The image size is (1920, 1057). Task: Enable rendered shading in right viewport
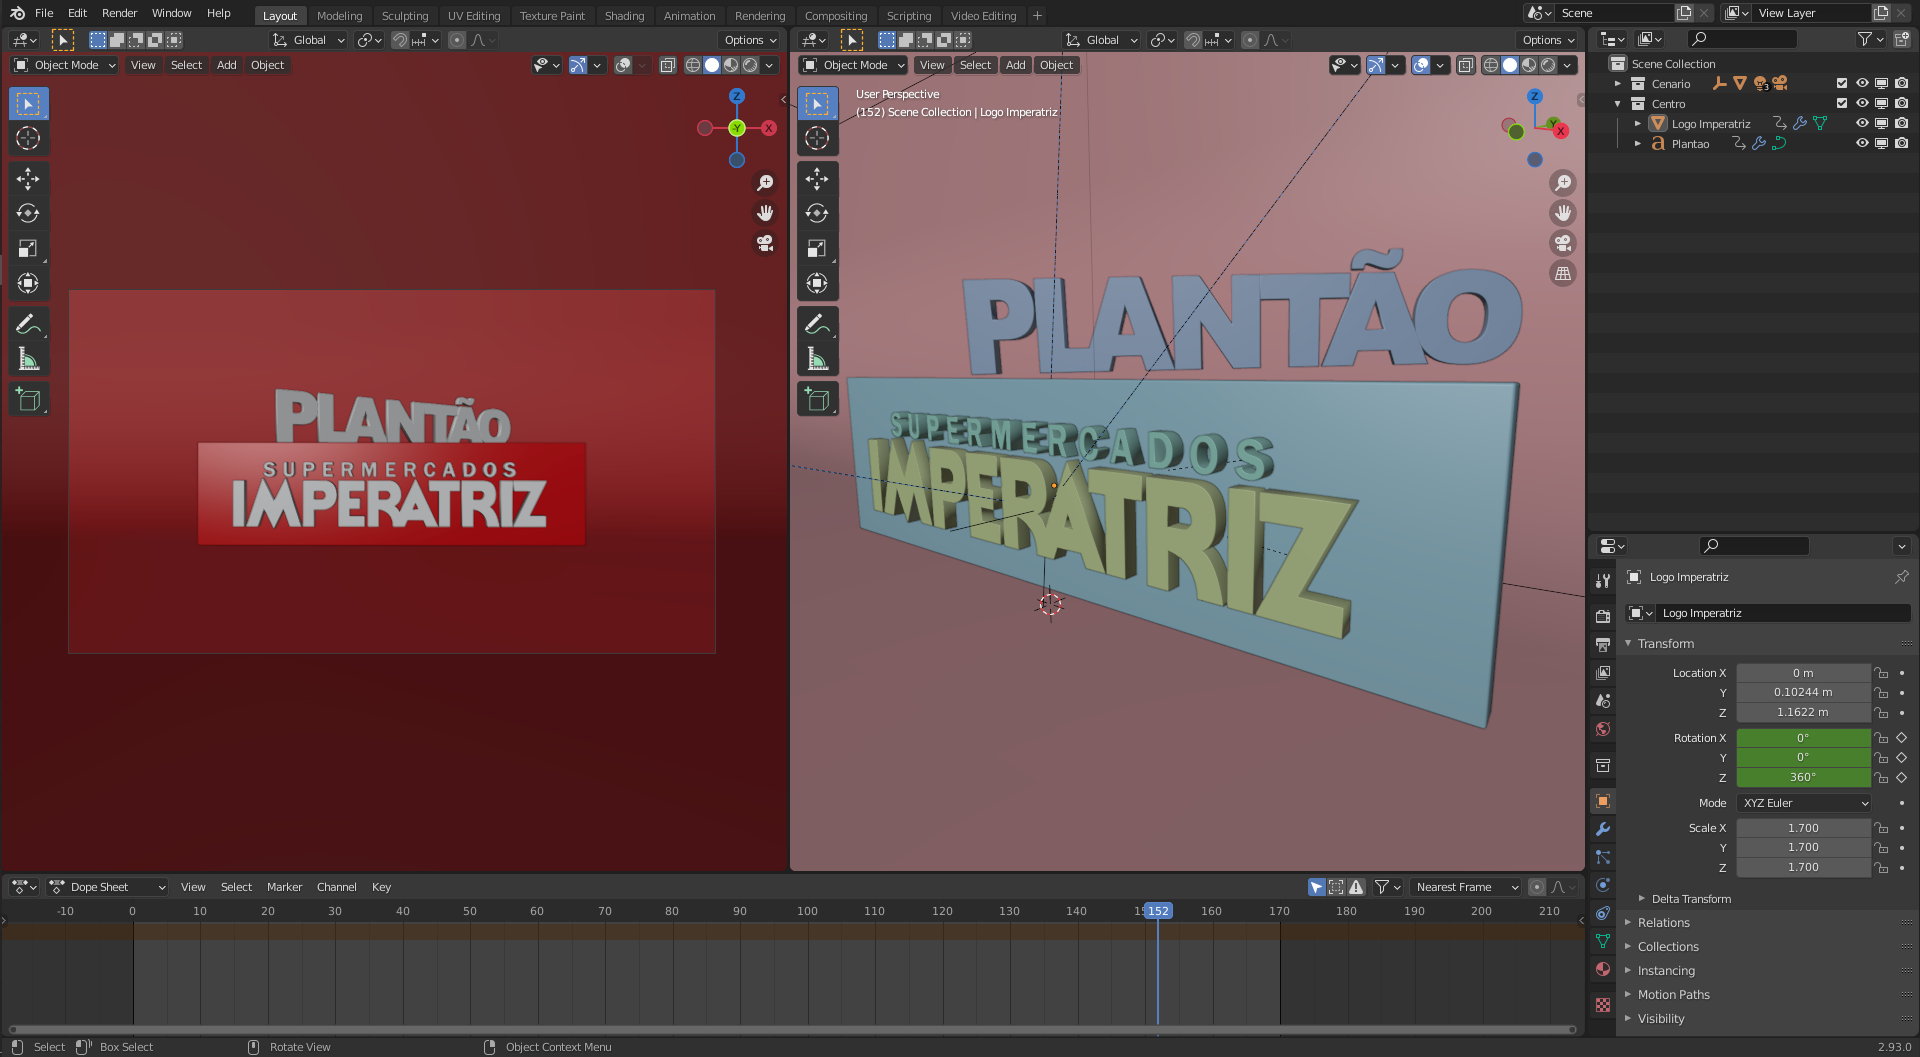tap(1548, 65)
